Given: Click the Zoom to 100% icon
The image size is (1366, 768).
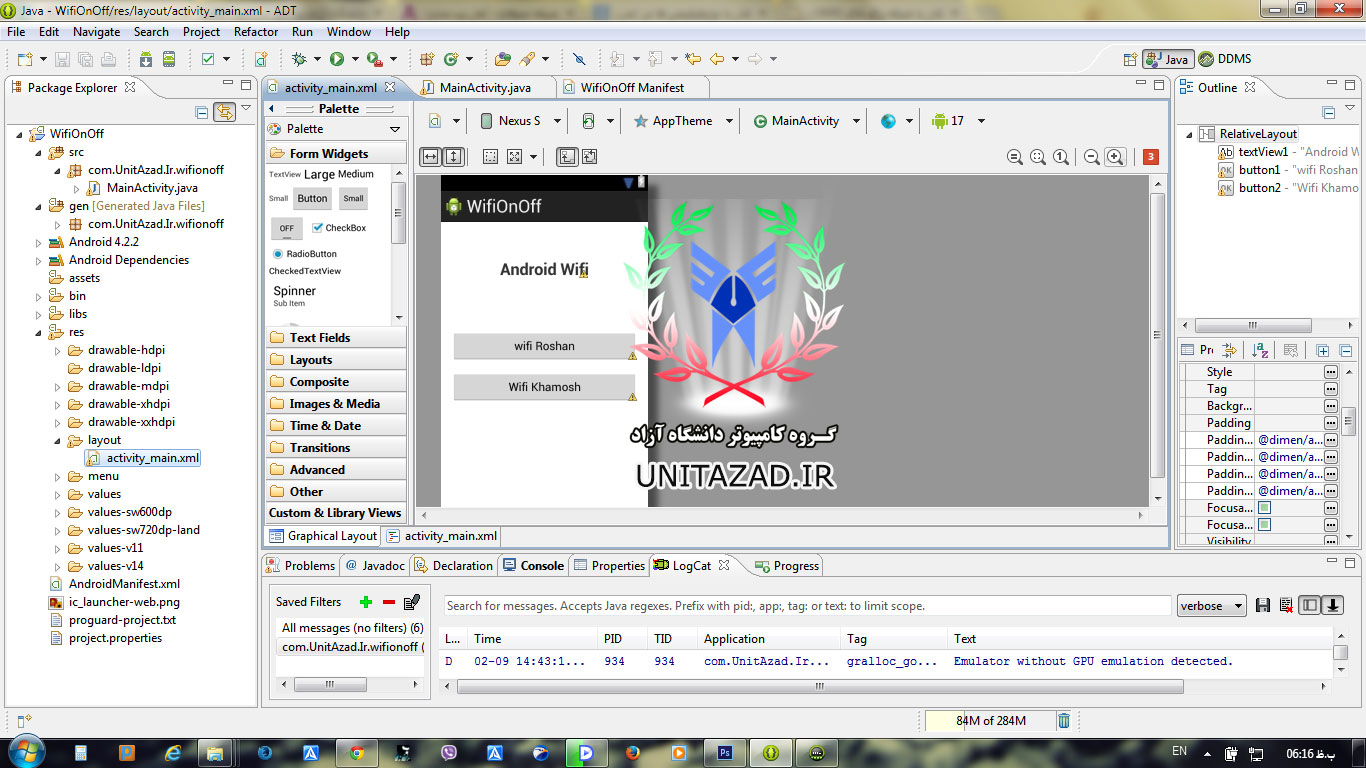Looking at the screenshot, I should [x=1061, y=157].
